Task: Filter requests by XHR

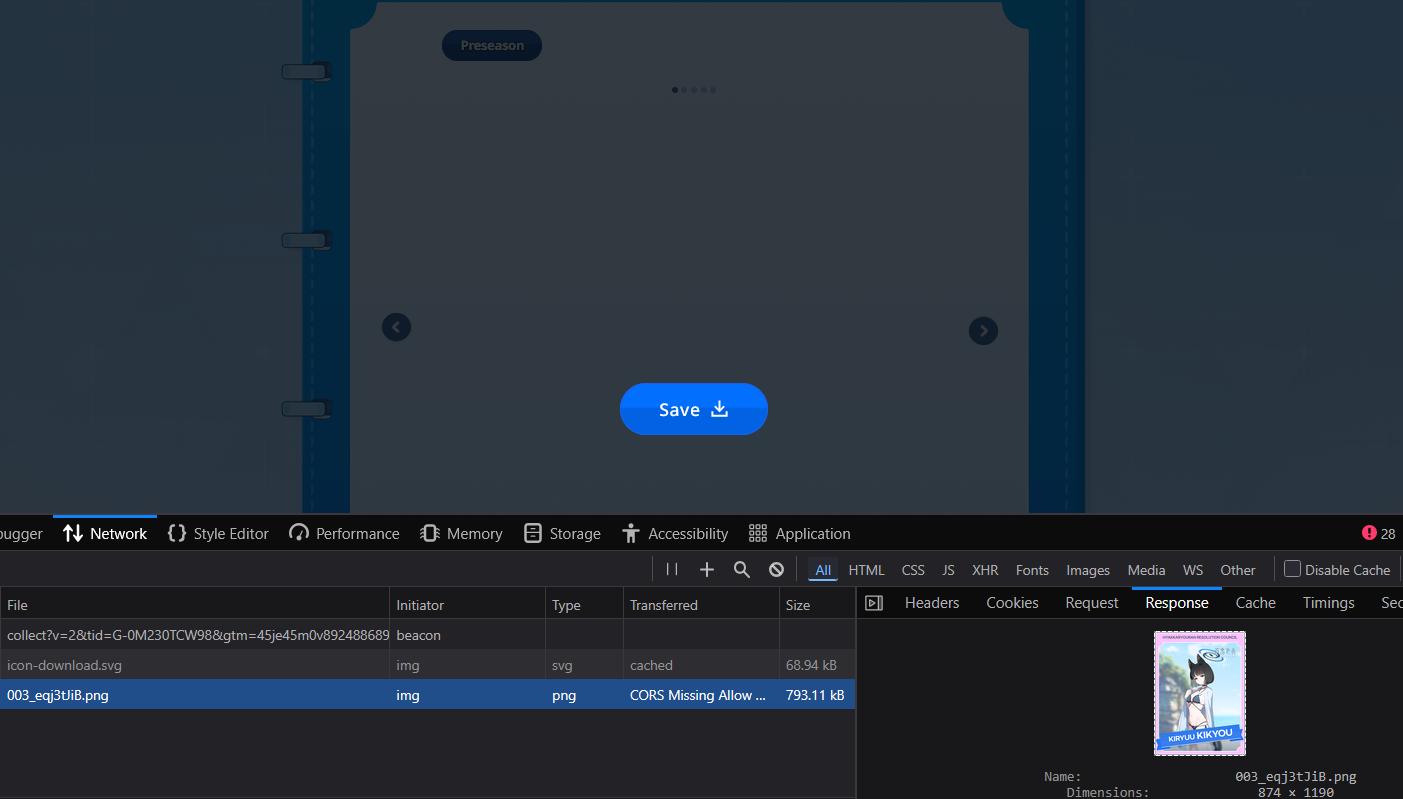Action: (x=985, y=570)
